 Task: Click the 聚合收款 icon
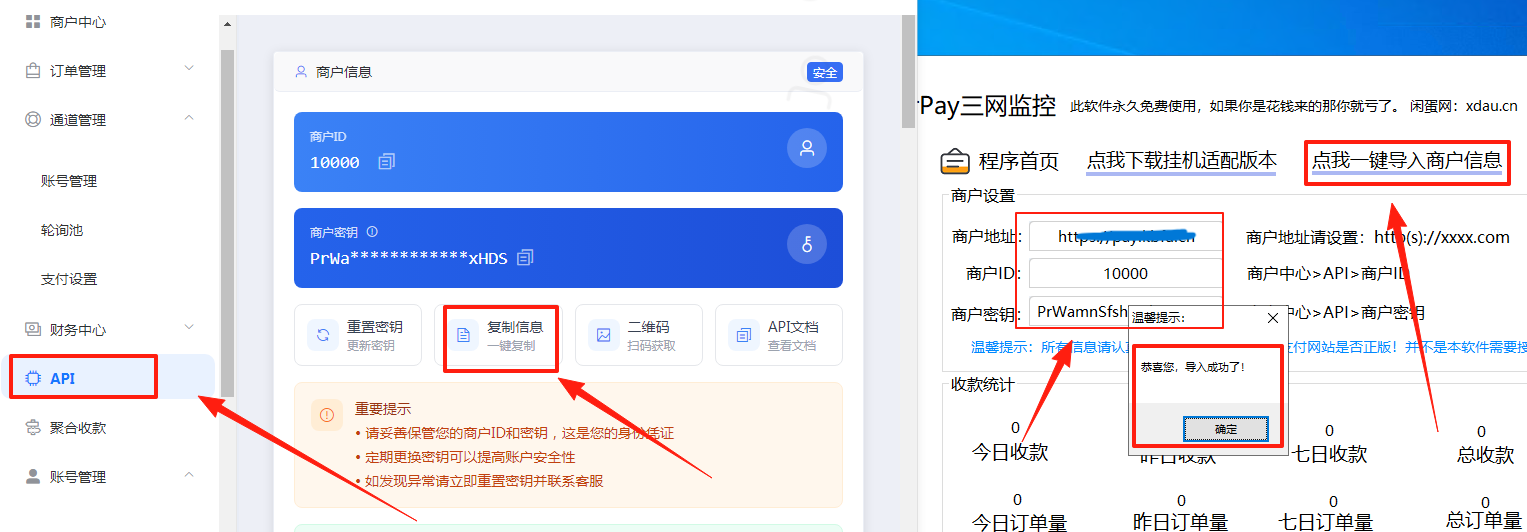pyautogui.click(x=33, y=427)
